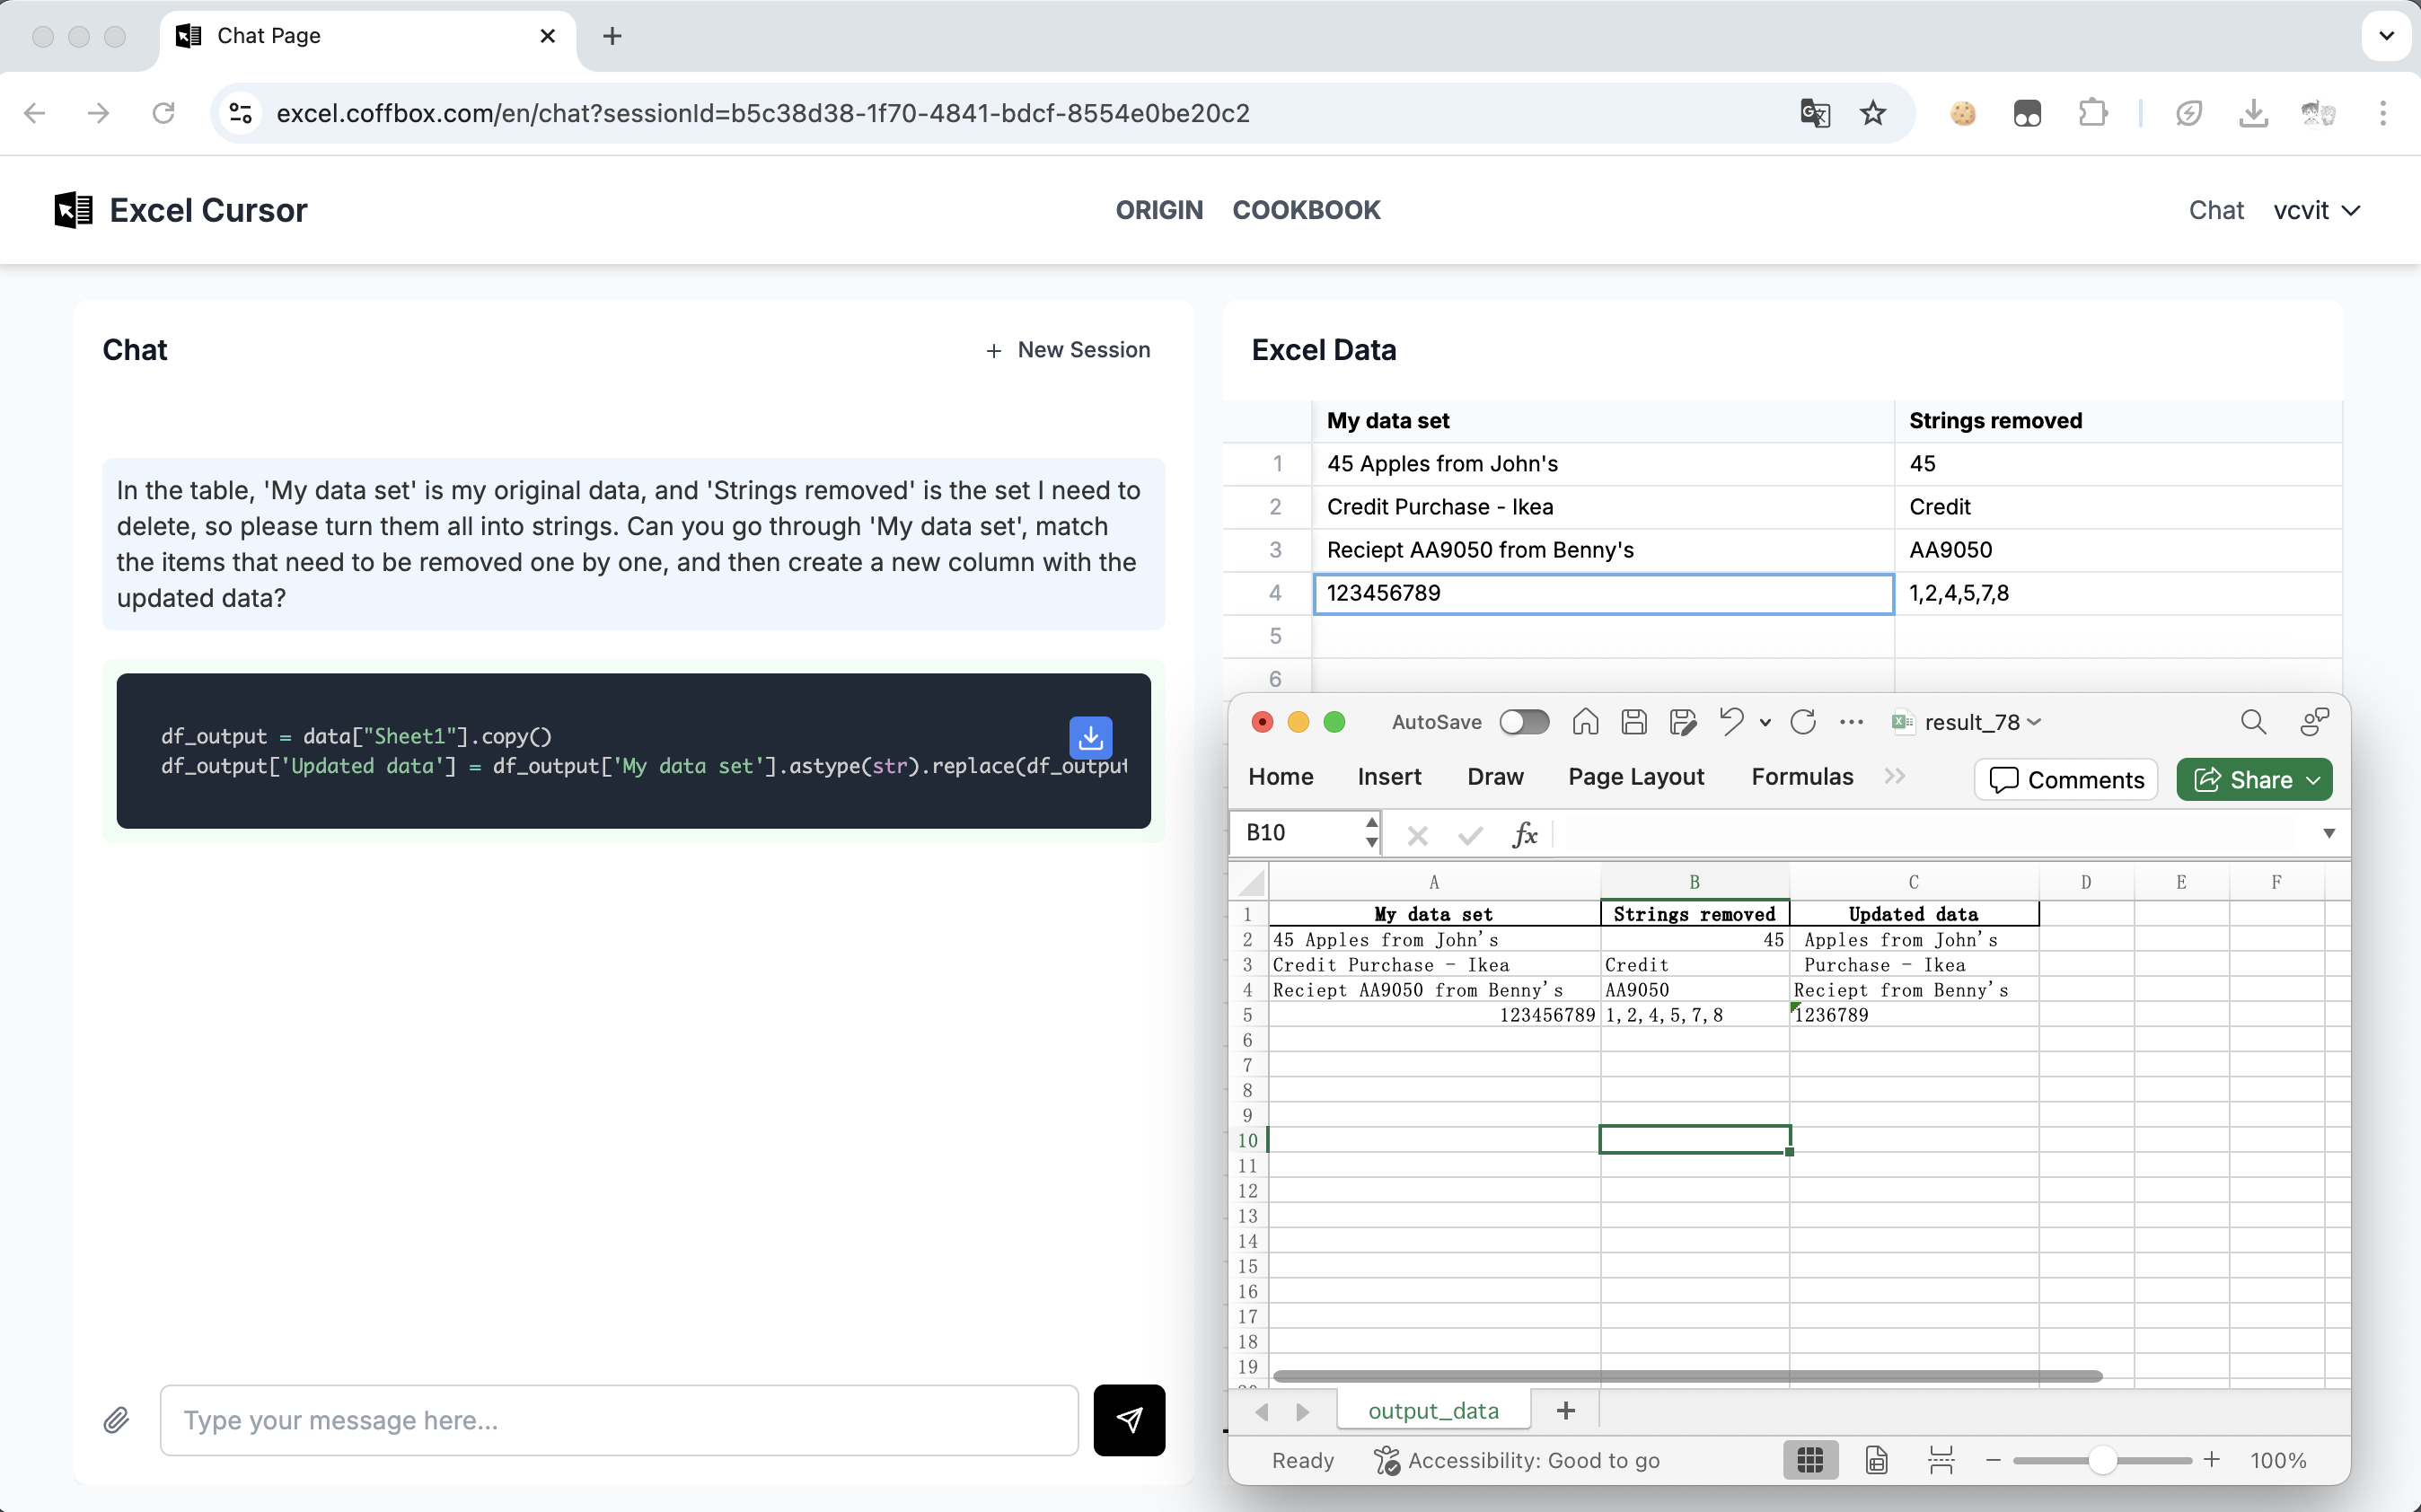Screen dimensions: 2421x1512
Task: Click the browser address bar URL
Action: point(763,113)
